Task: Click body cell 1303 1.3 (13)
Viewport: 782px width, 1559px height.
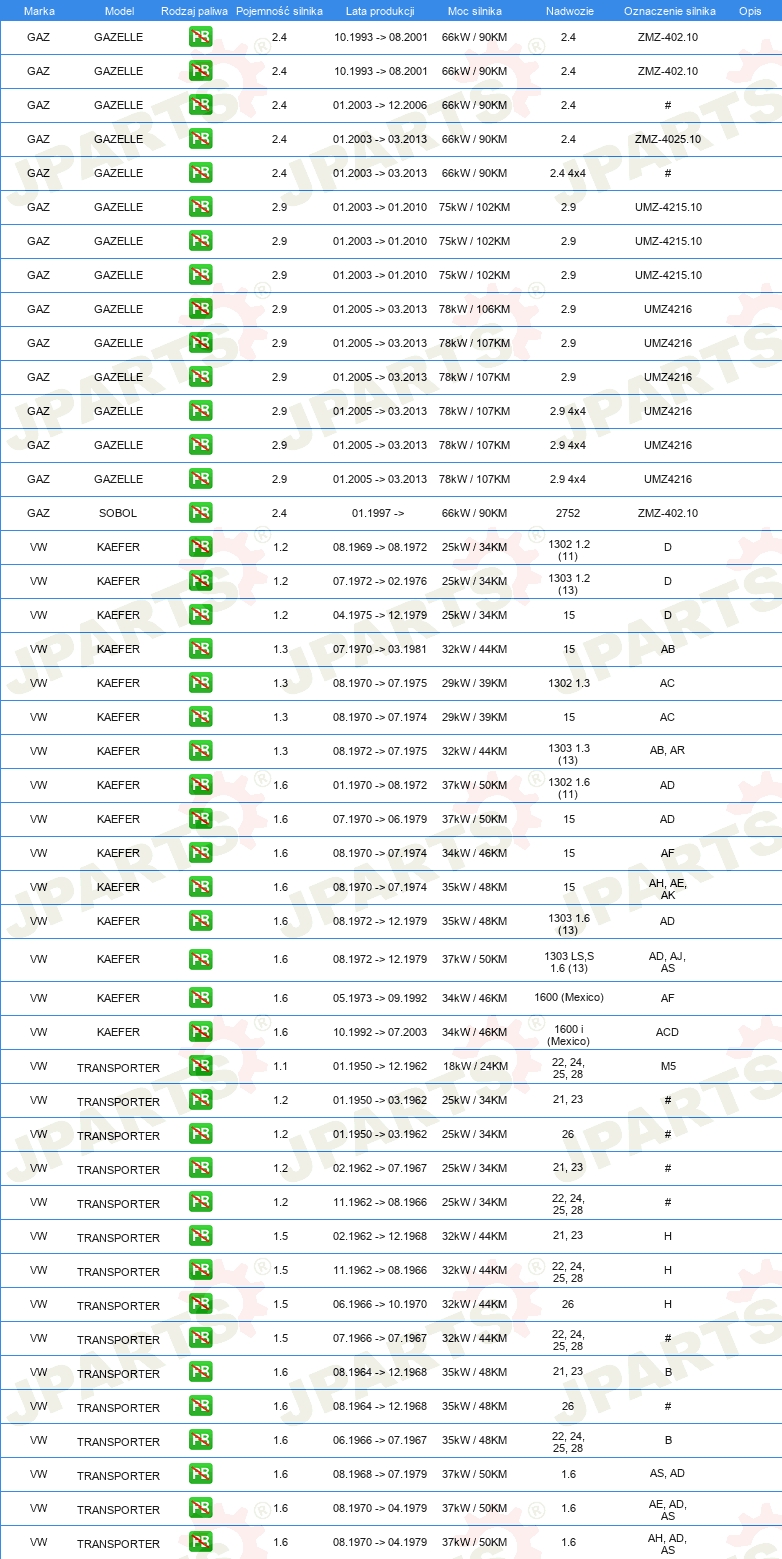Action: tap(569, 754)
